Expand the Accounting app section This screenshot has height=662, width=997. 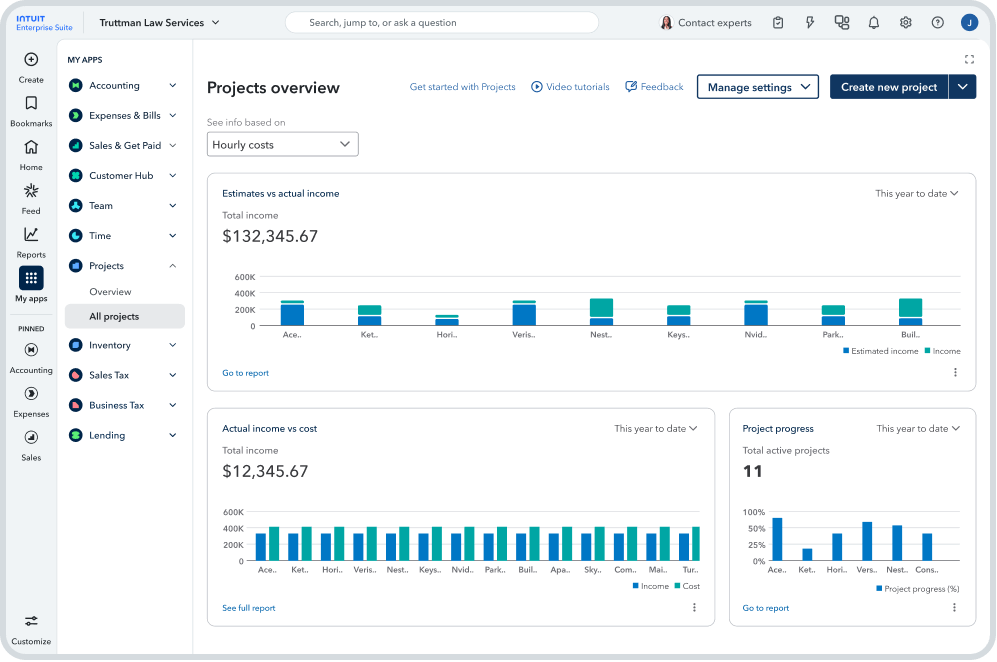click(x=120, y=85)
